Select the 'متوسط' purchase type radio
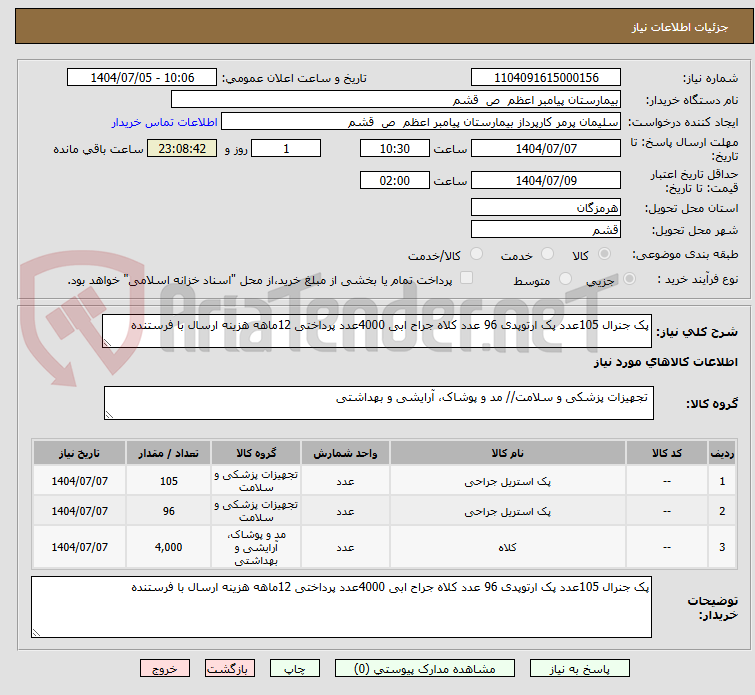This screenshot has height=695, width=755. [x=567, y=280]
